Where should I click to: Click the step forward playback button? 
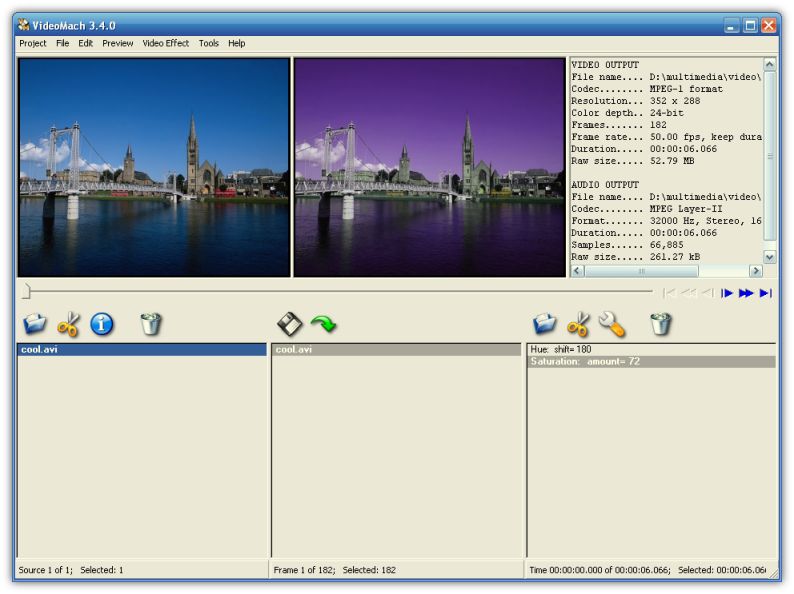click(x=727, y=293)
